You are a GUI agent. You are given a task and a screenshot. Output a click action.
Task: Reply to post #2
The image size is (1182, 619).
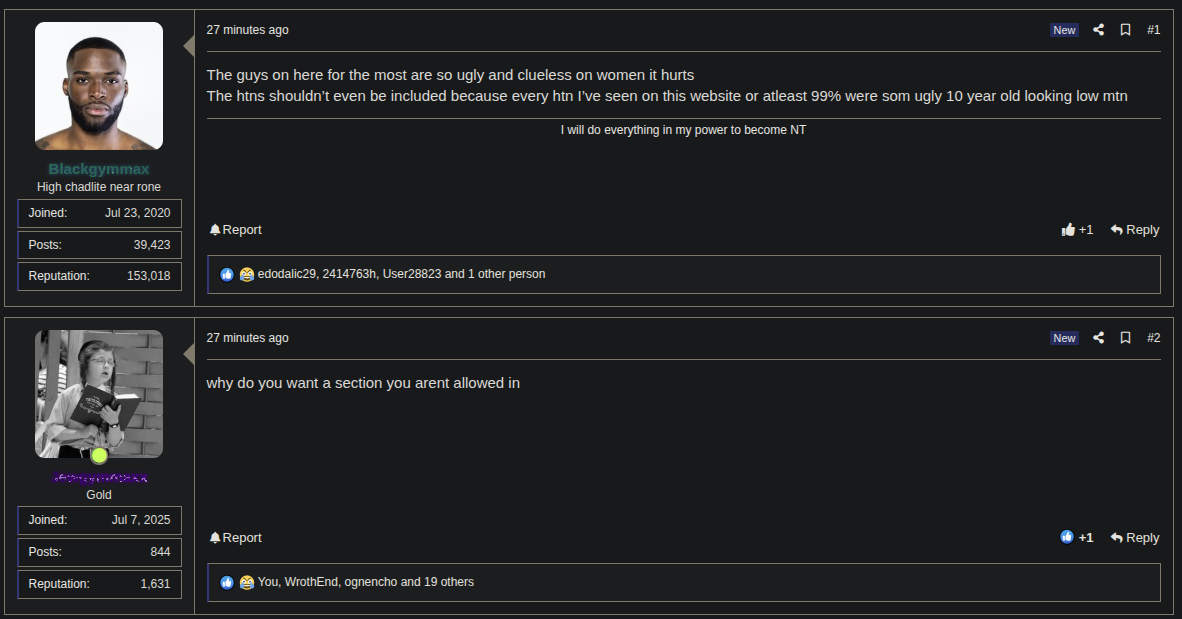coord(1135,538)
